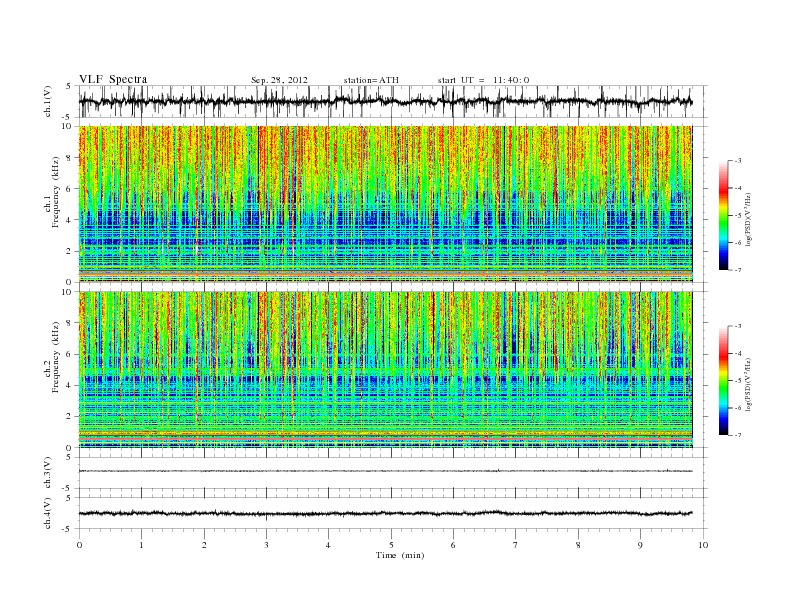Click the ch.2 spectrogram color scale bar
This screenshot has height=612, width=792.
[724, 381]
